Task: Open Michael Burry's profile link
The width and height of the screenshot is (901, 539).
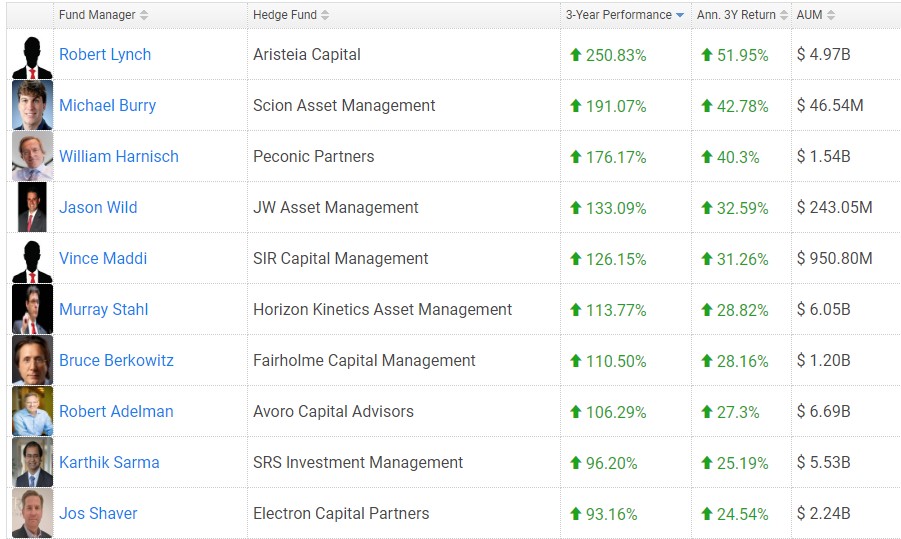Action: tap(107, 106)
